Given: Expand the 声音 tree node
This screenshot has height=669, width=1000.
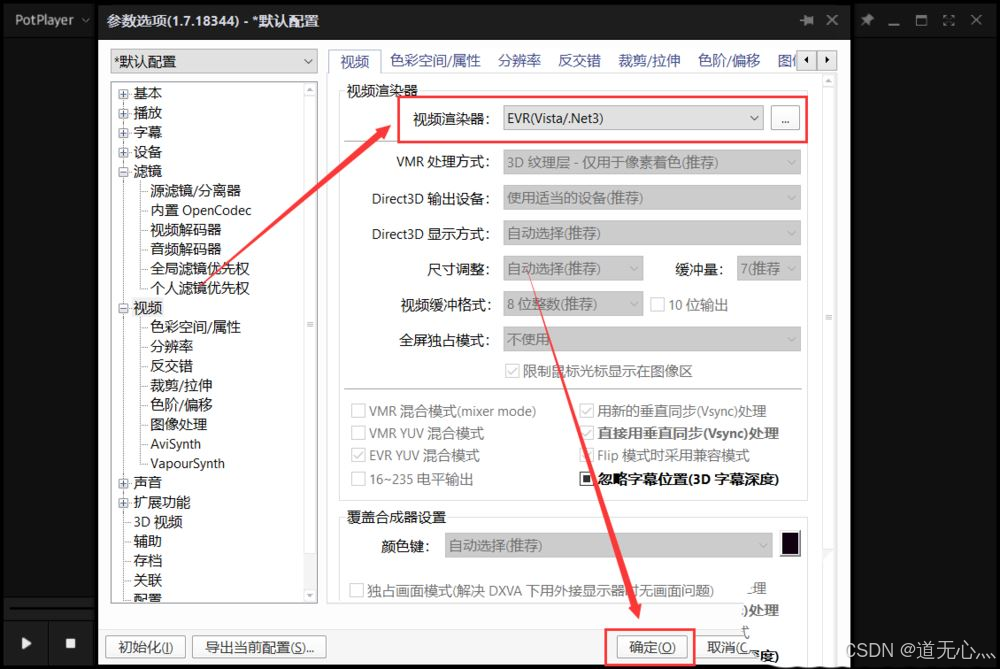Looking at the screenshot, I should click(x=123, y=483).
